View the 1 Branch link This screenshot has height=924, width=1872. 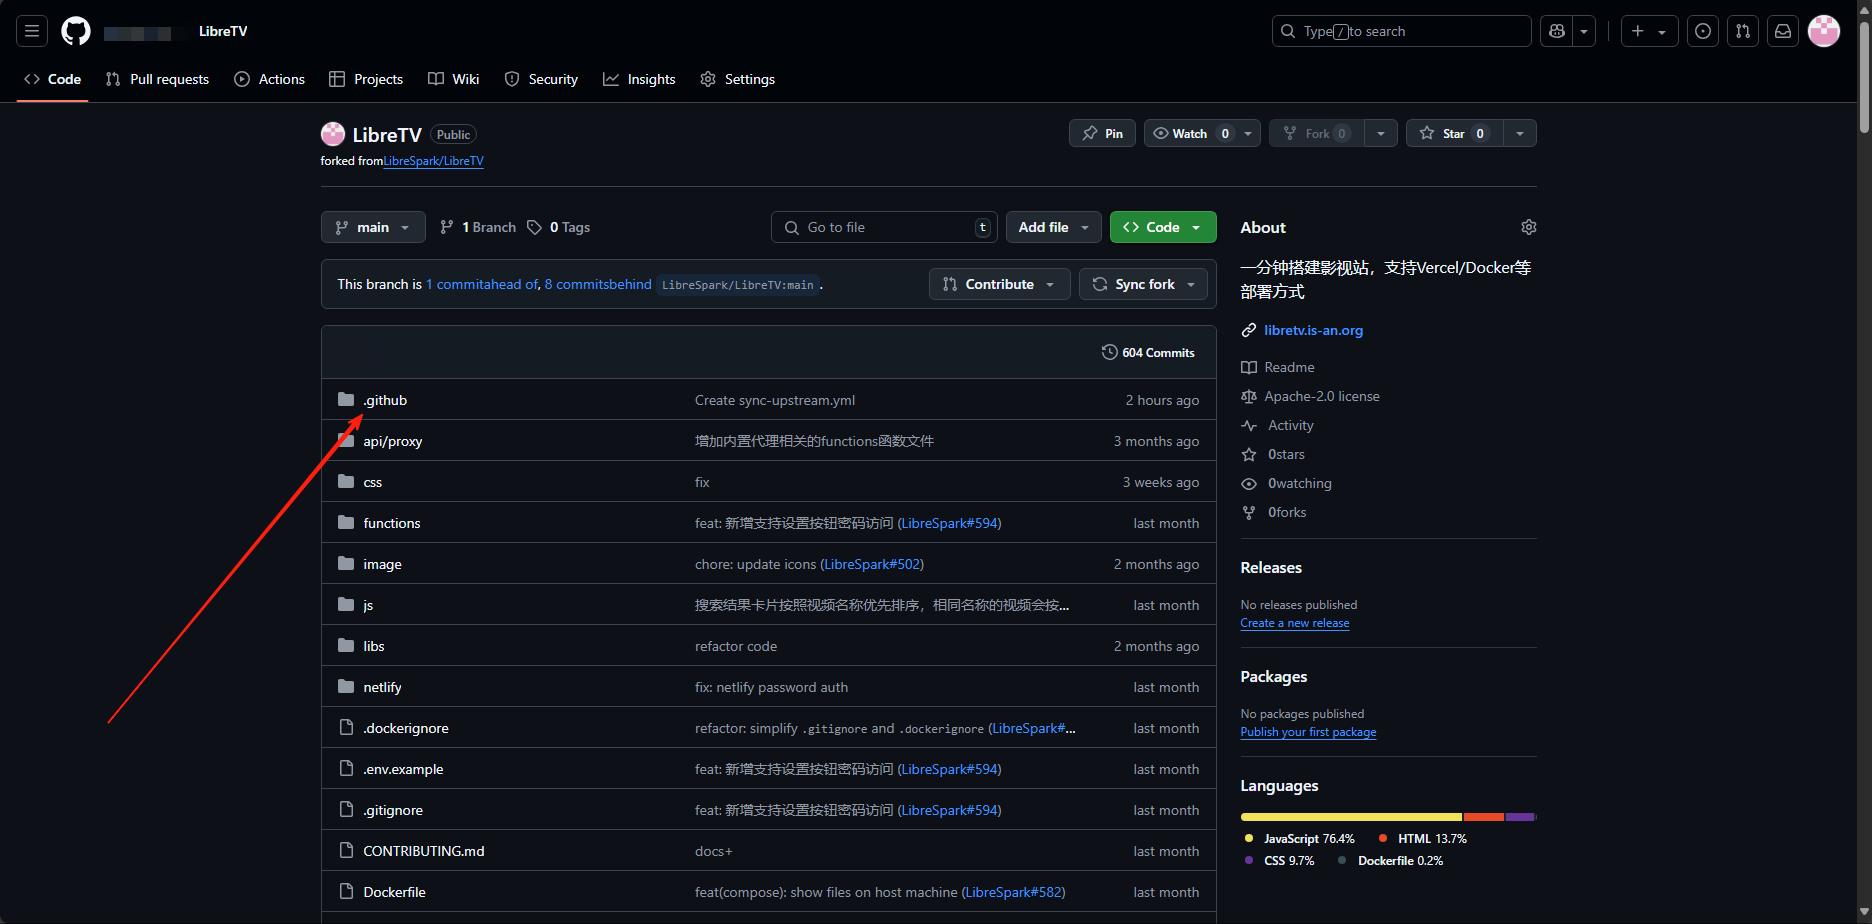478,227
